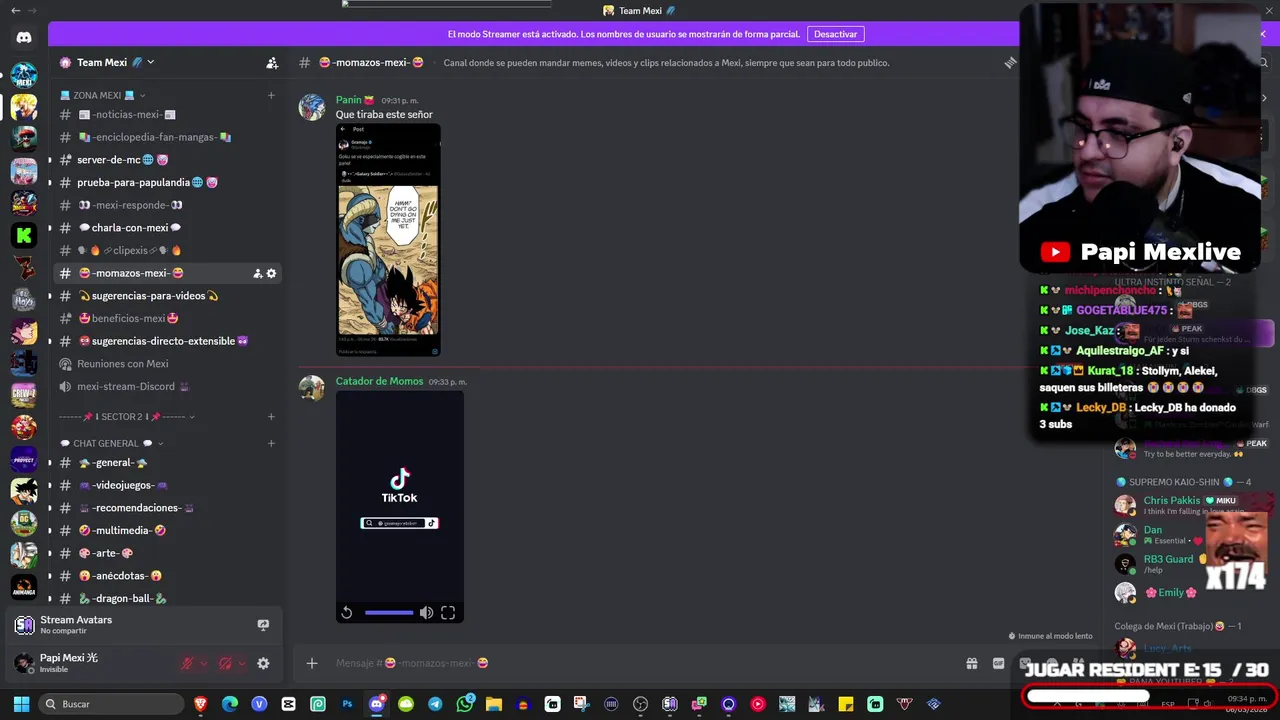The height and width of the screenshot is (720, 1280).
Task: Create channel in ZONA MEXI category
Action: [271, 95]
